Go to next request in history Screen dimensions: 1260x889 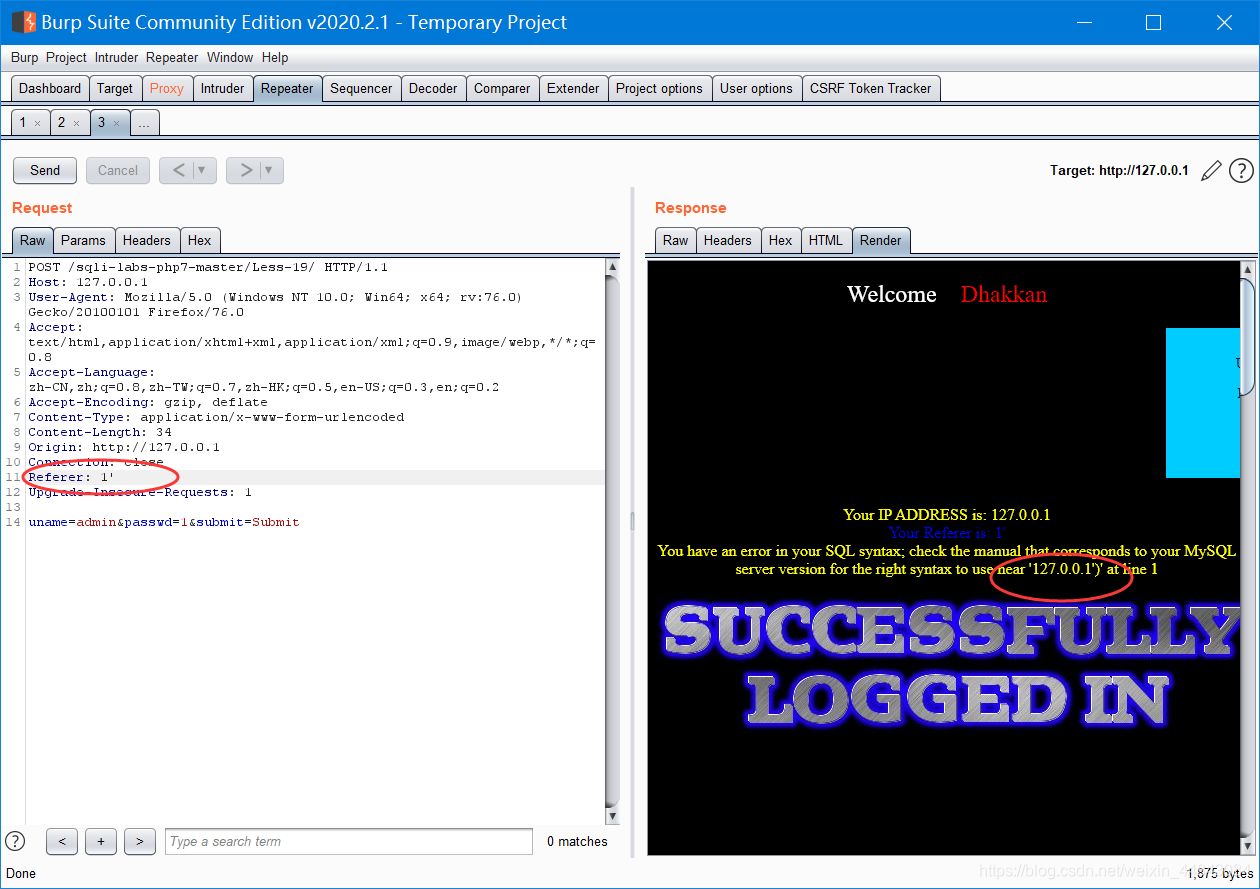click(246, 170)
